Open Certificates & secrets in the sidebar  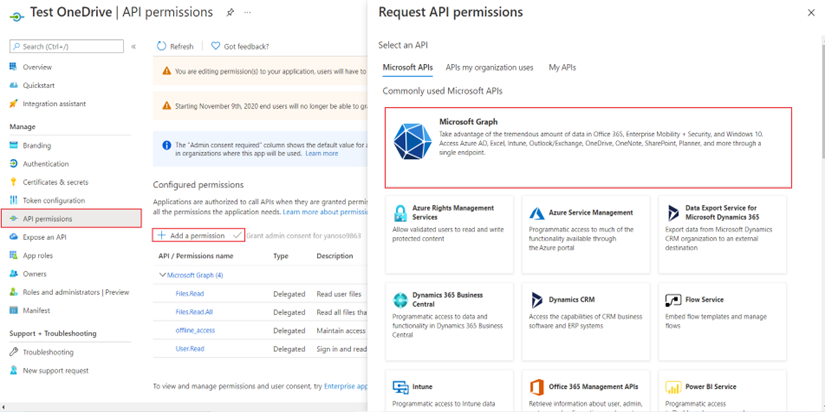[x=55, y=182]
